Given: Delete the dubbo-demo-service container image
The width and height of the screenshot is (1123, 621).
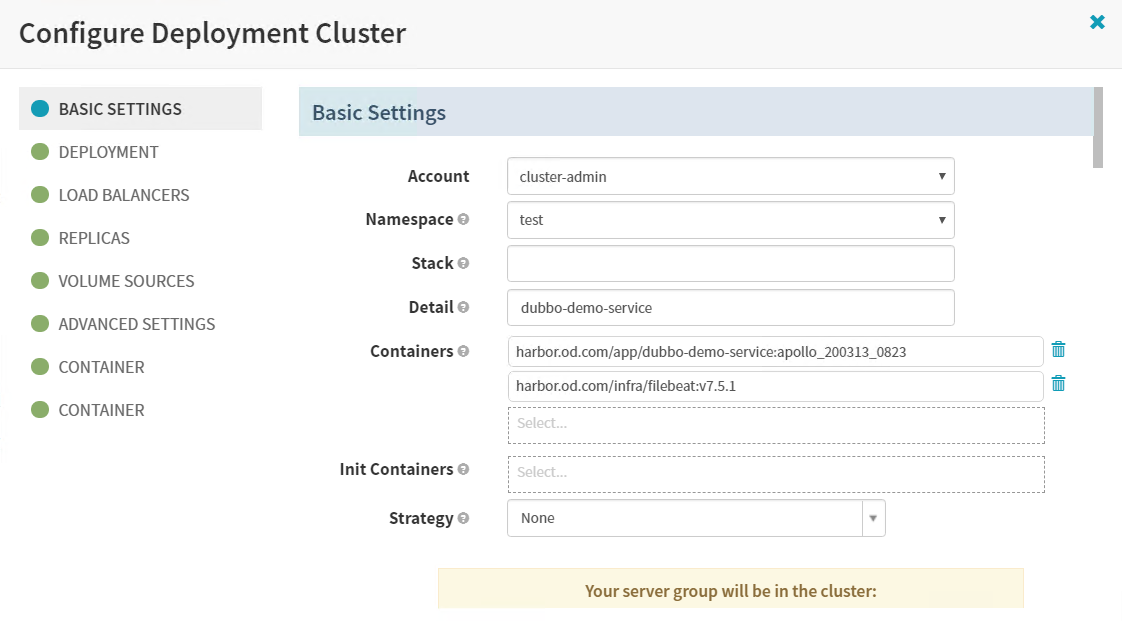Looking at the screenshot, I should (1058, 350).
